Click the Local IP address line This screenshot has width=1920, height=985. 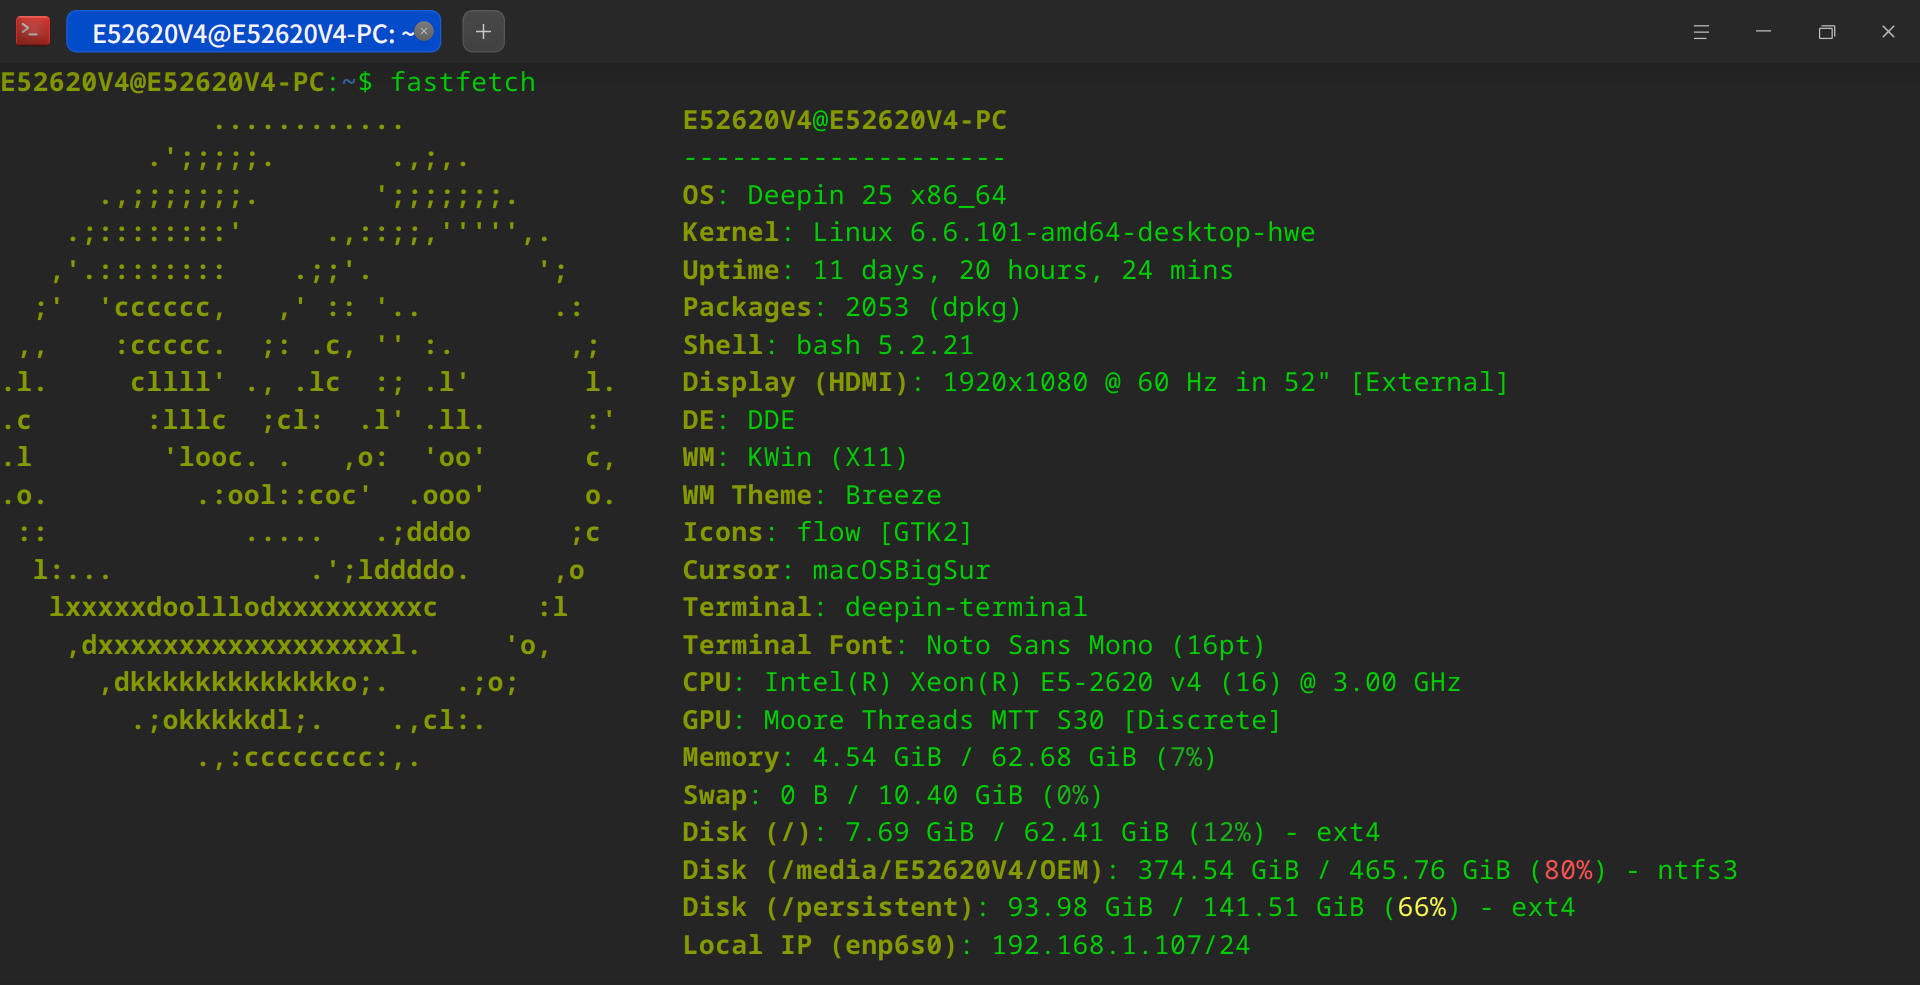[x=966, y=945]
